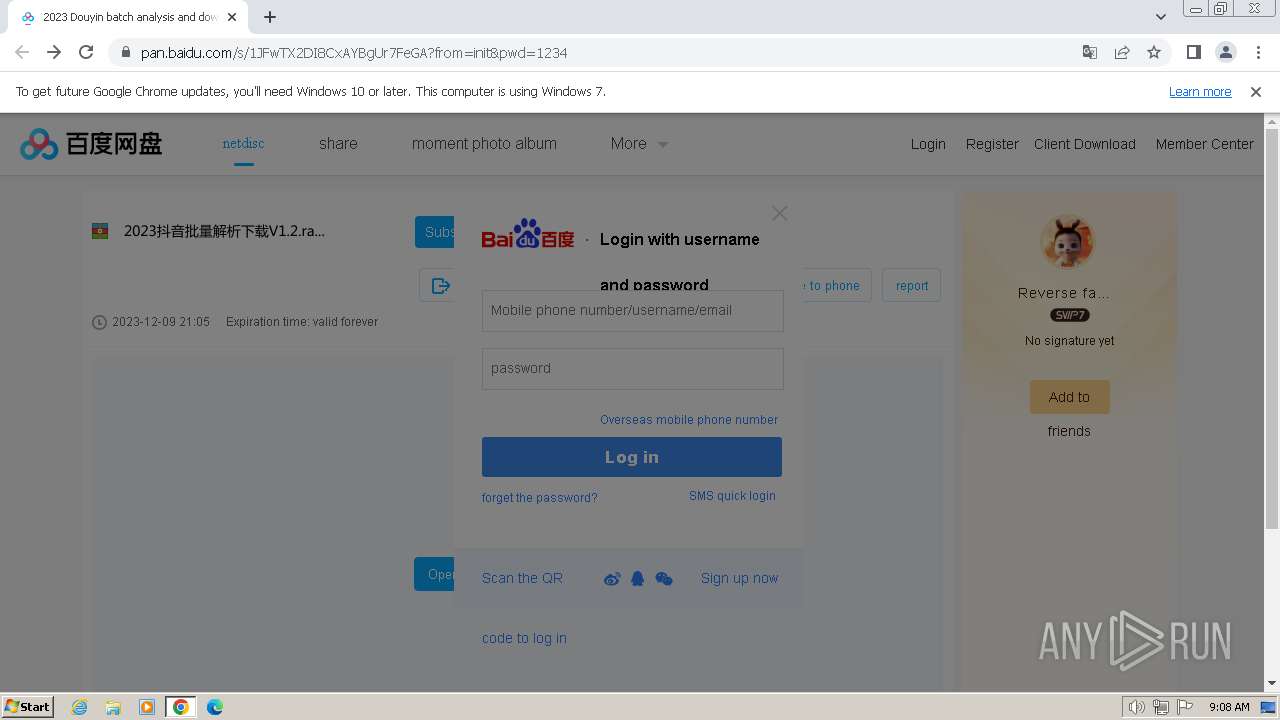Click the Overseas mobile phone number link
Image resolution: width=1280 pixels, height=720 pixels.
point(689,420)
